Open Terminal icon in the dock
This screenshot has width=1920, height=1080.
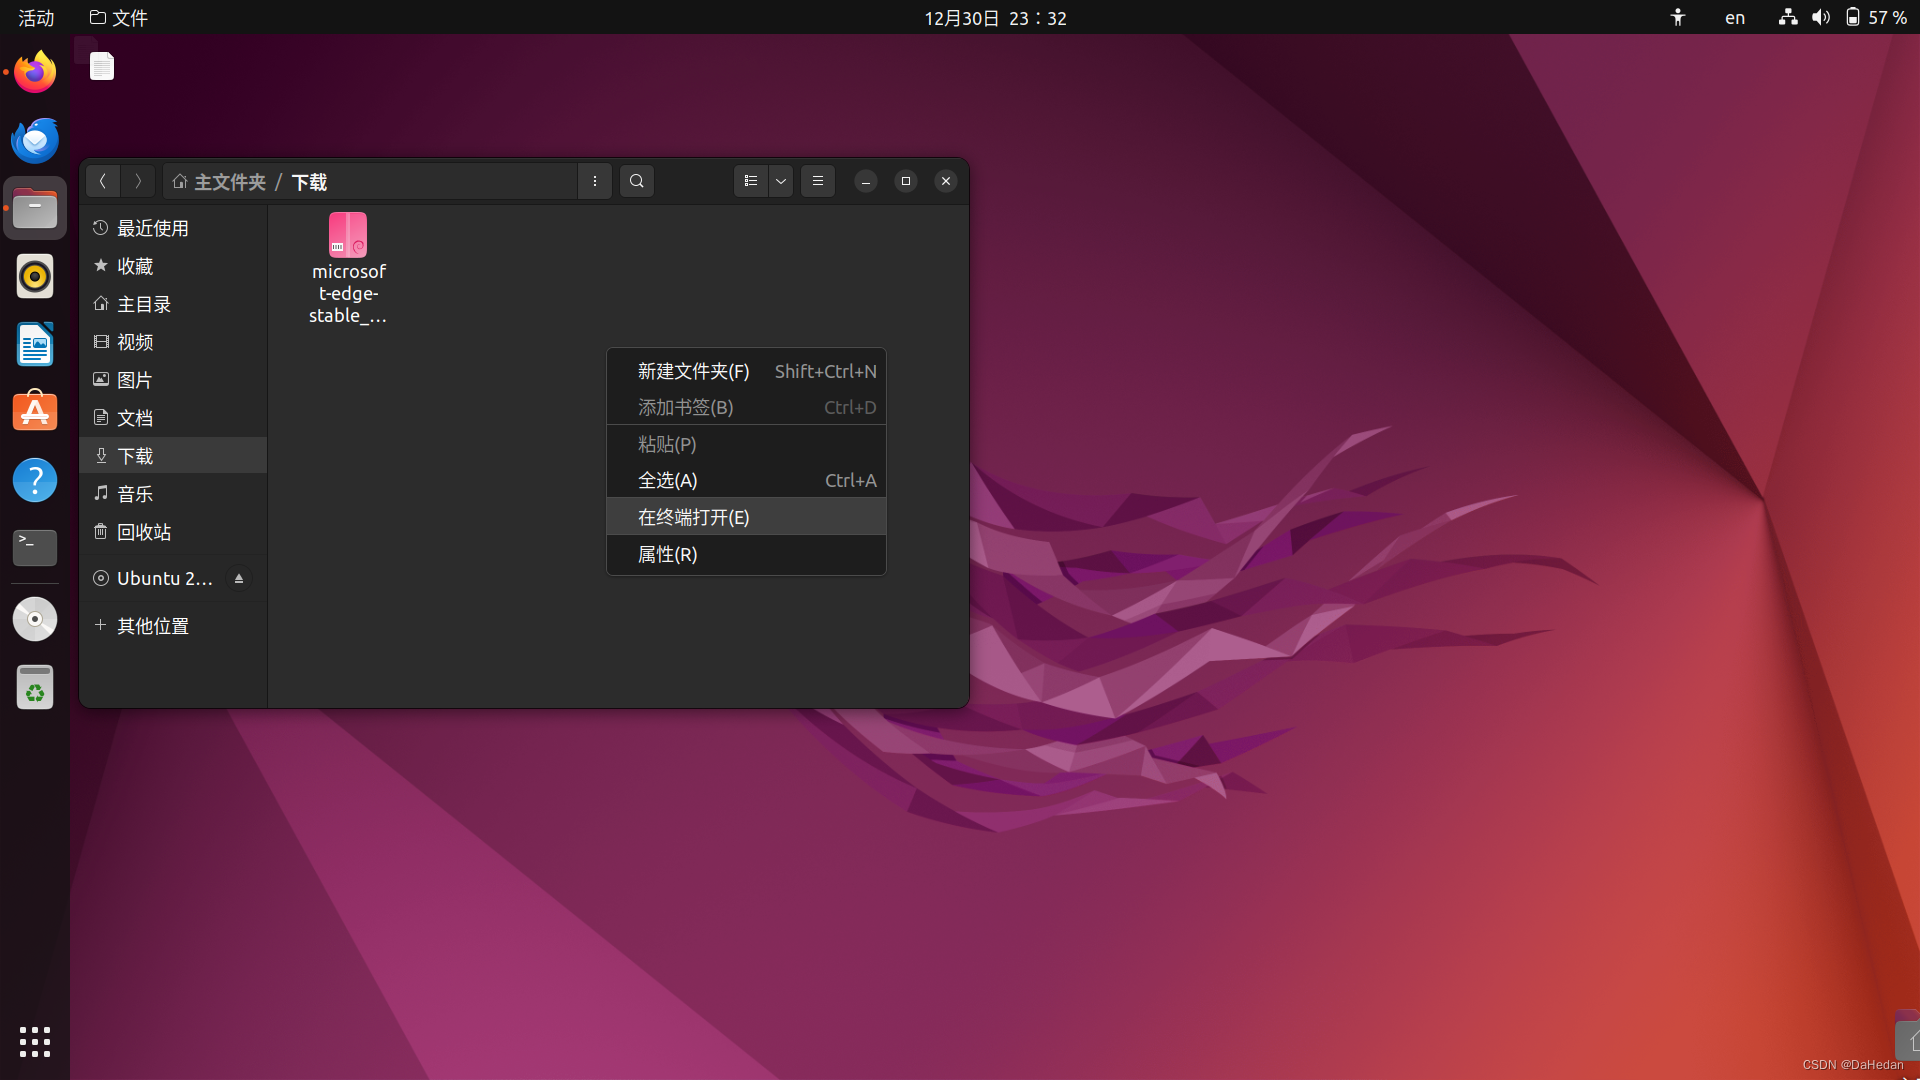pyautogui.click(x=35, y=547)
